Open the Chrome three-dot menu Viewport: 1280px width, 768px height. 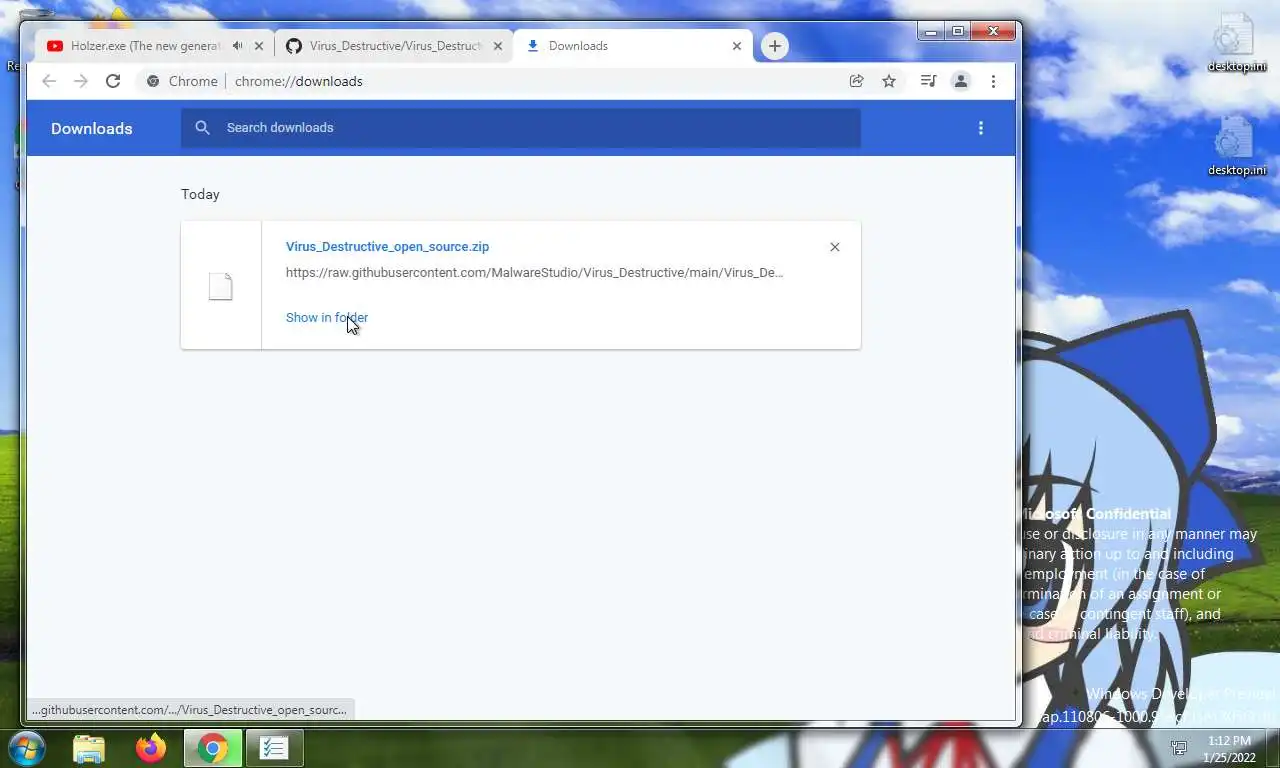[x=993, y=81]
